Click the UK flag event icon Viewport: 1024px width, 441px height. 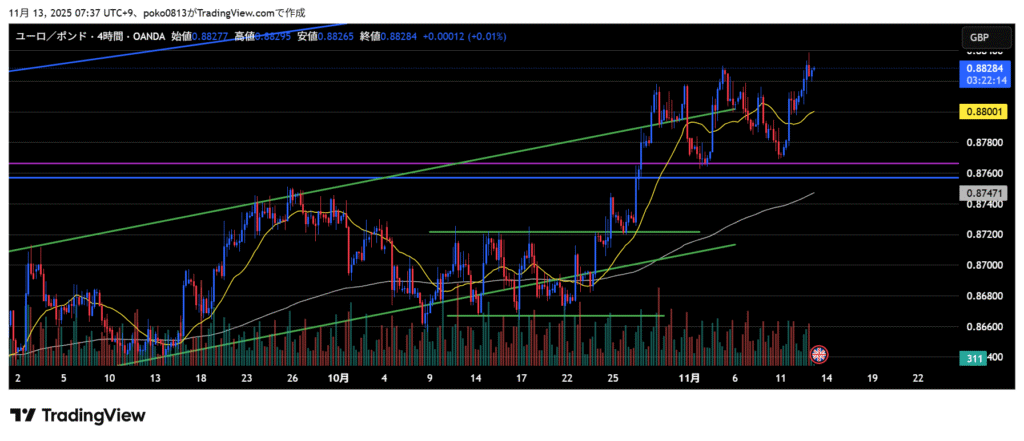tap(818, 354)
